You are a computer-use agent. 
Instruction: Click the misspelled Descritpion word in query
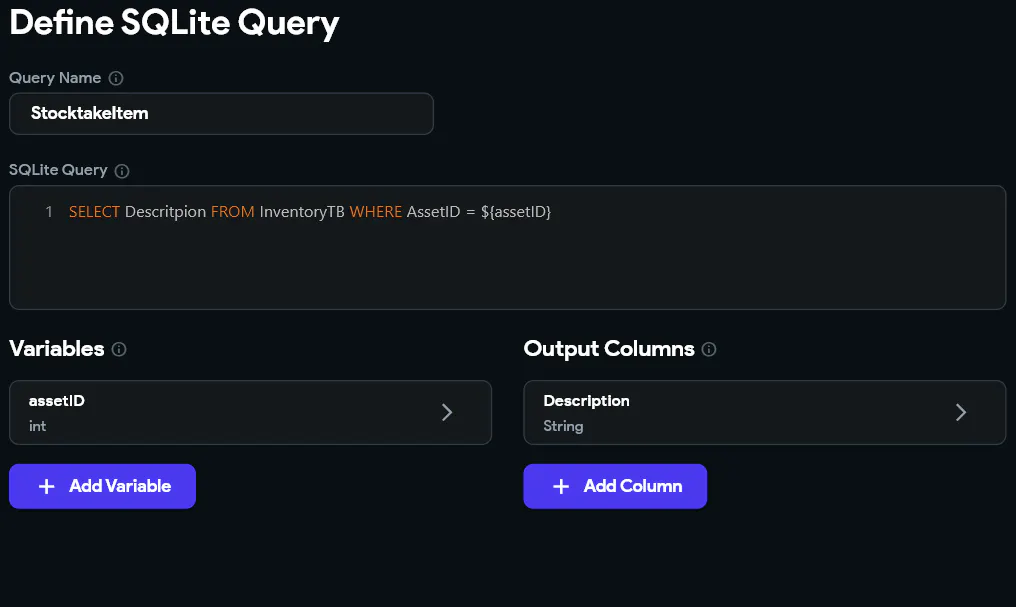click(x=165, y=212)
